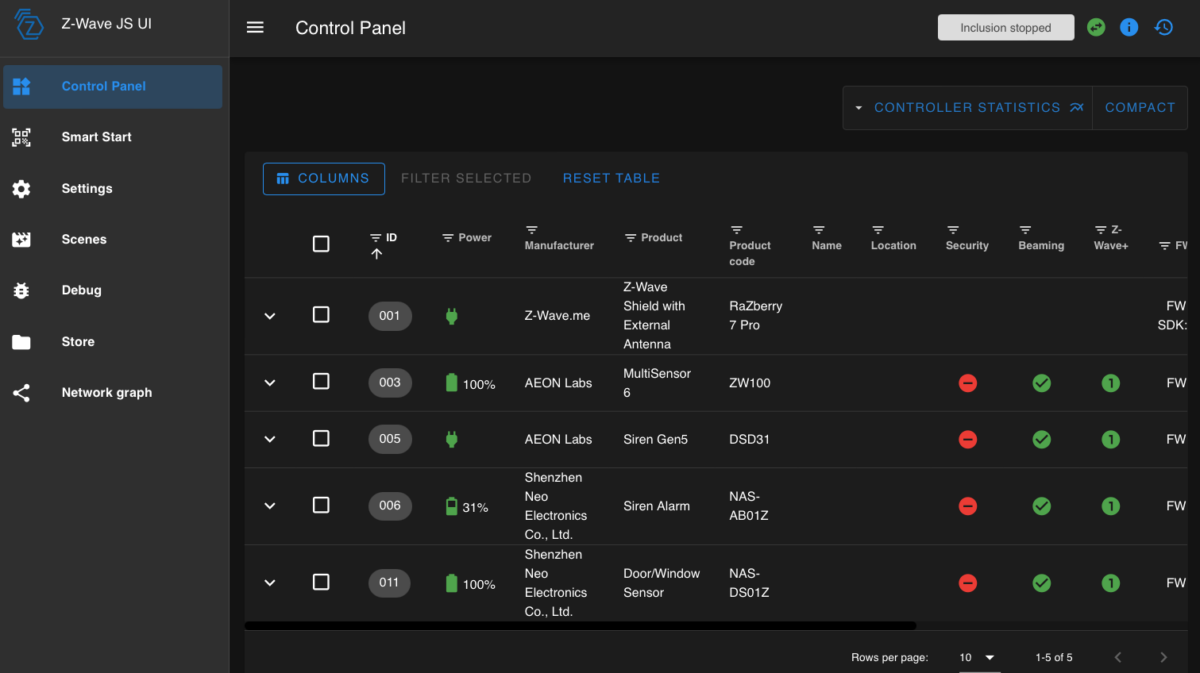Click the Debug bug icon
Viewport: 1200px width, 673px height.
tap(21, 290)
